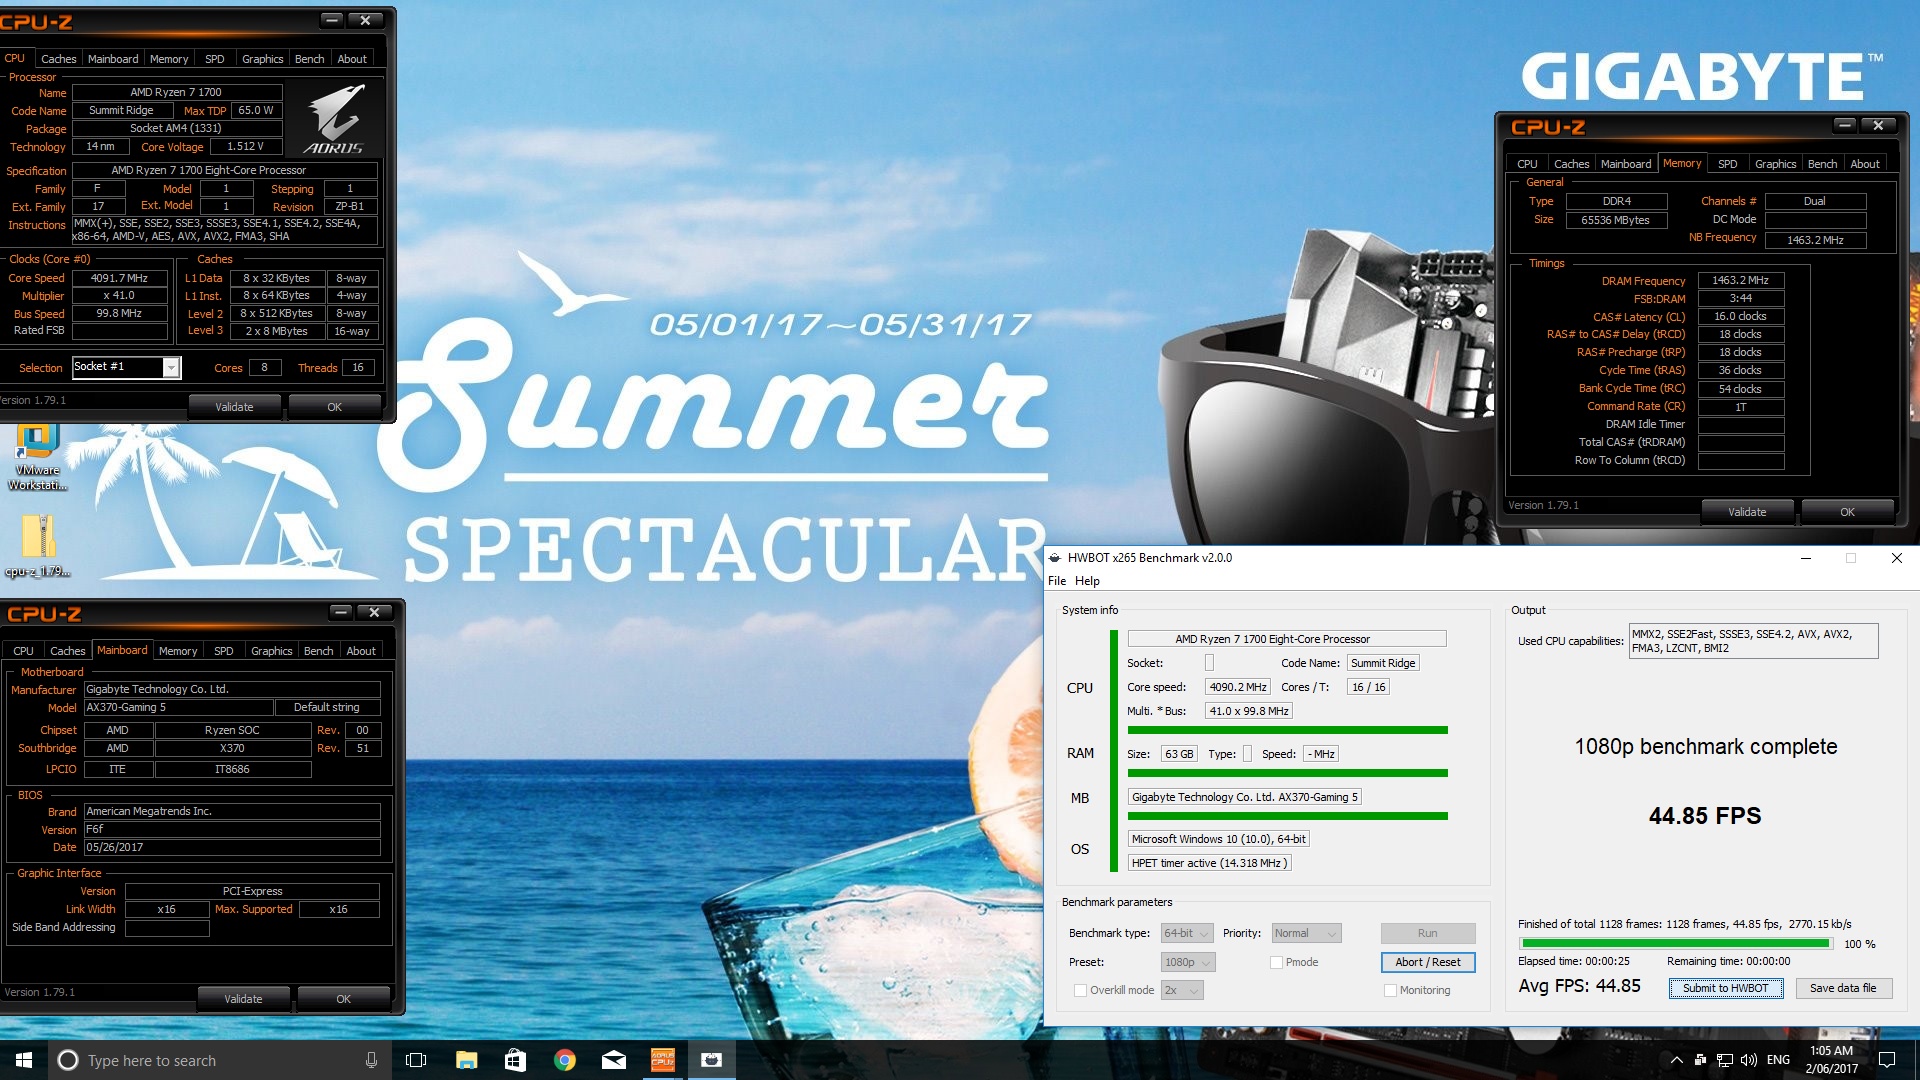
Task: Click Save data file button
Action: 1842,988
